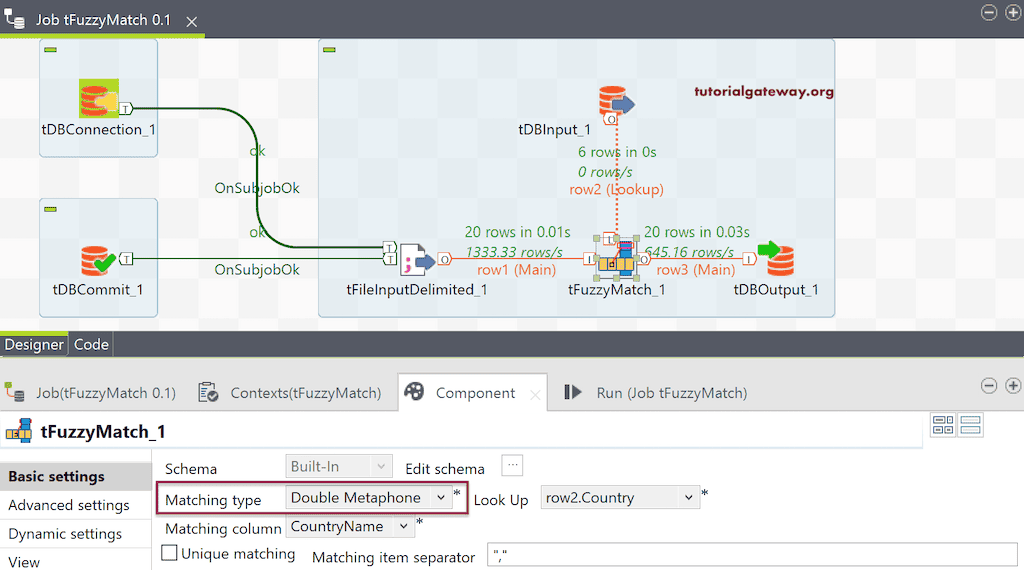Click the 20 rows in 0.03s statistic

(x=697, y=232)
